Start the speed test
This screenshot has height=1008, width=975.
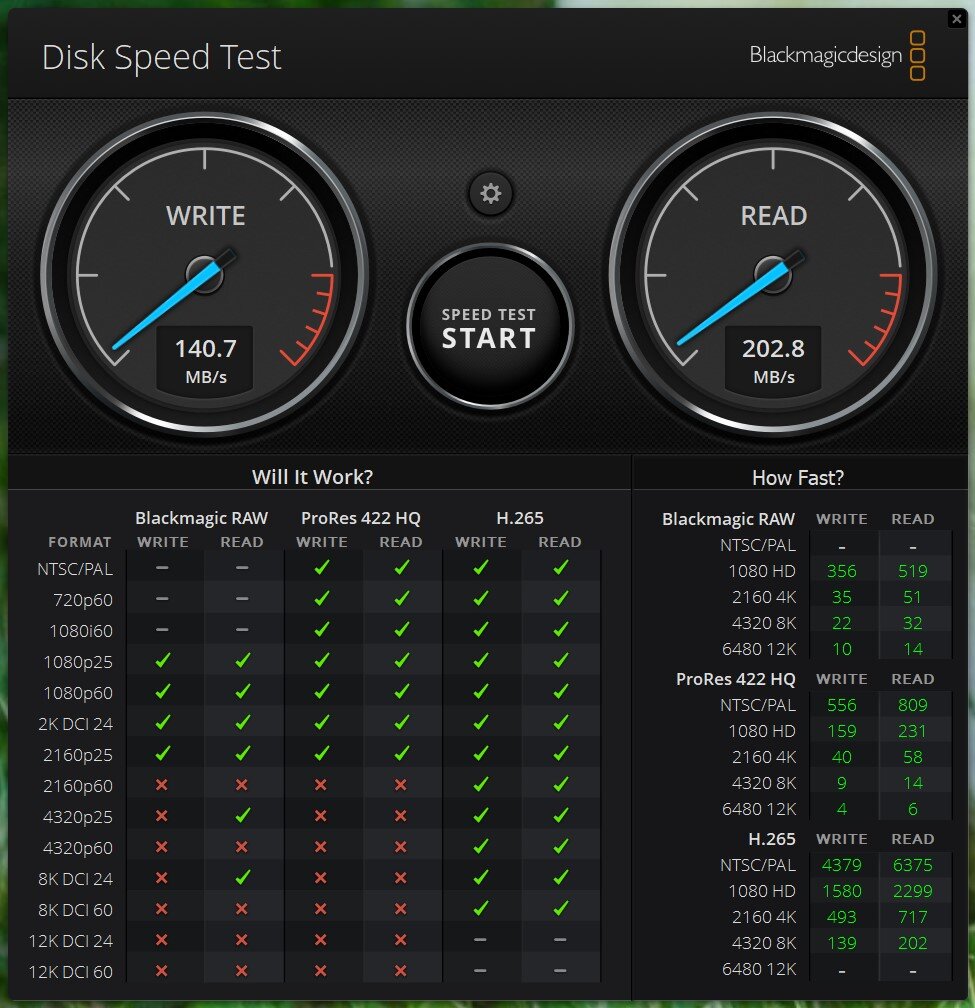[490, 327]
